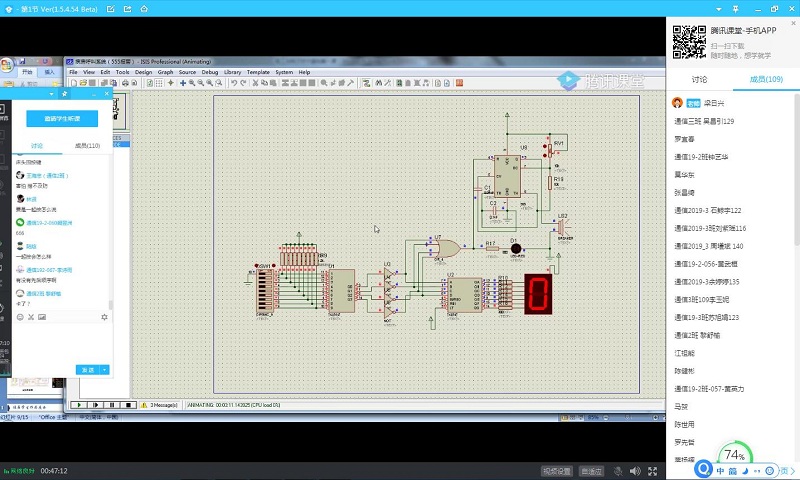
Task: Expand the send options dropdown arrow
Action: 104,370
